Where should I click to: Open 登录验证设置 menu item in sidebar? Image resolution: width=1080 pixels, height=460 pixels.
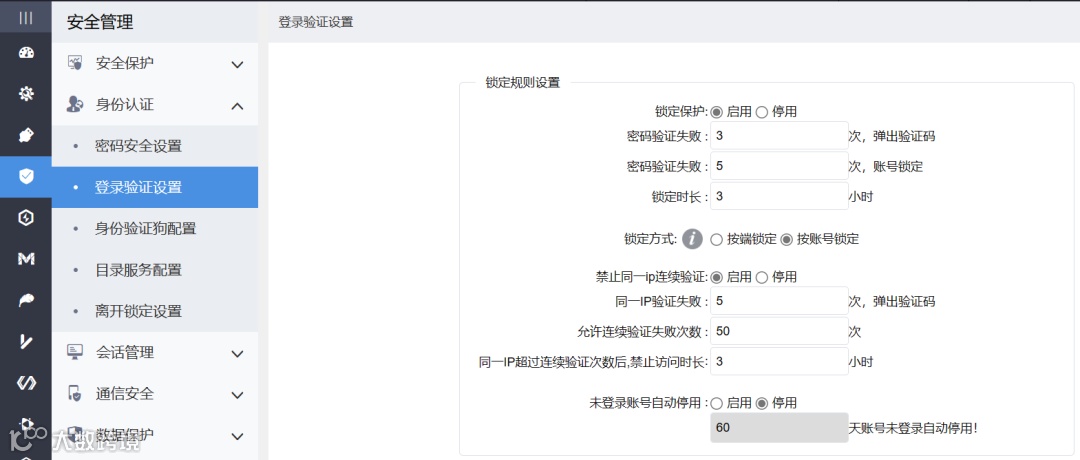(155, 187)
